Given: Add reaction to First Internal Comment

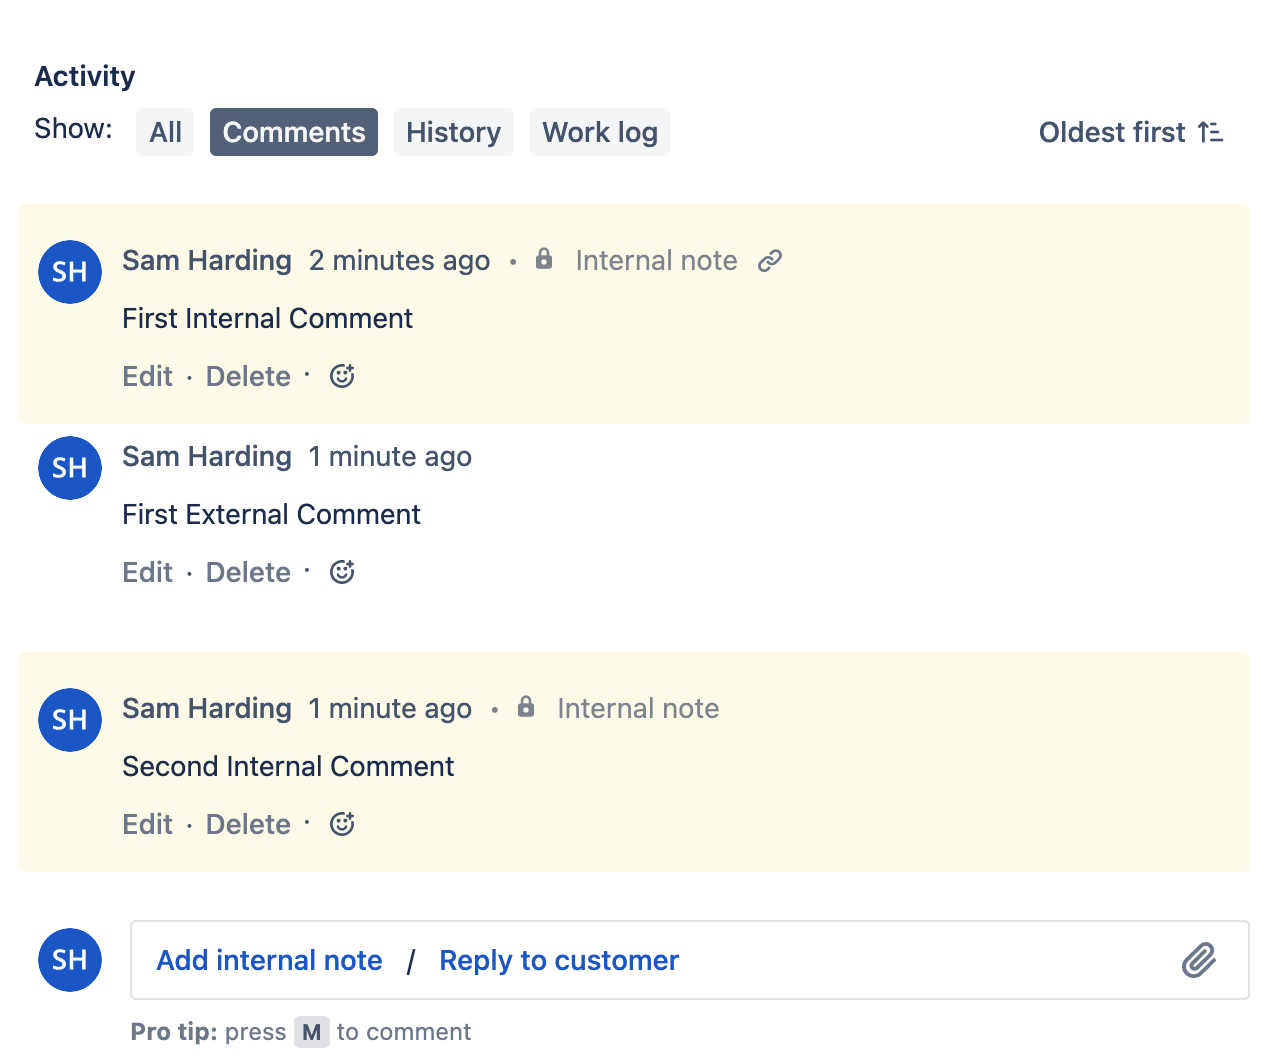Looking at the screenshot, I should (x=342, y=376).
